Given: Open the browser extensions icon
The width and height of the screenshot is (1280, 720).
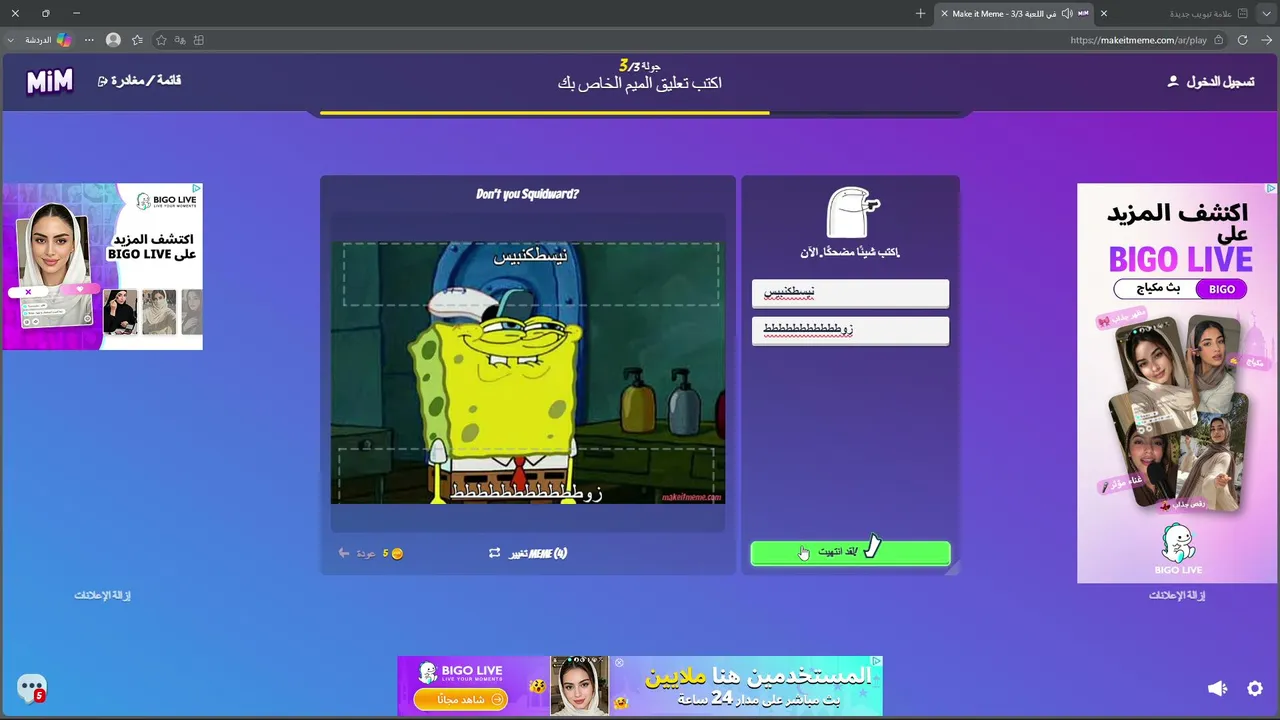Looking at the screenshot, I should (x=199, y=40).
